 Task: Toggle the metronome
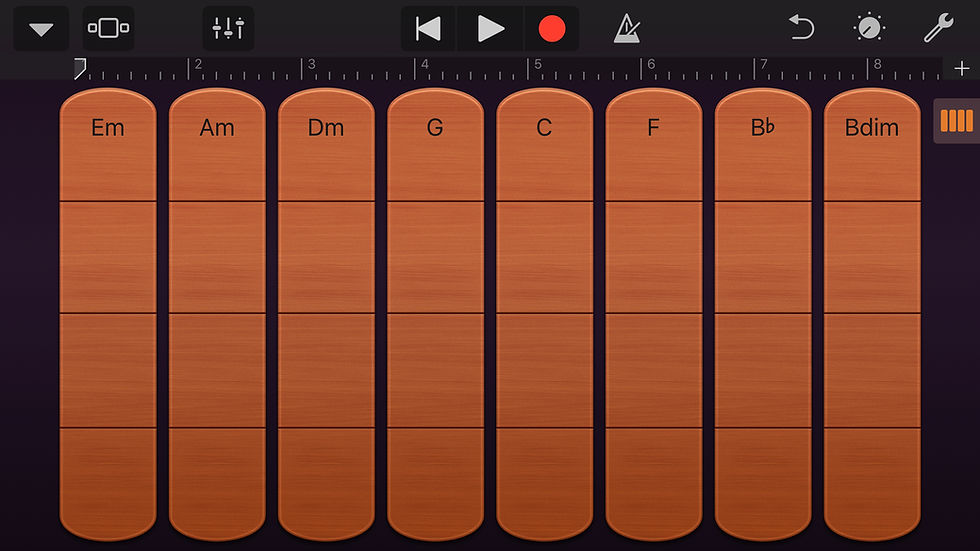tap(627, 29)
